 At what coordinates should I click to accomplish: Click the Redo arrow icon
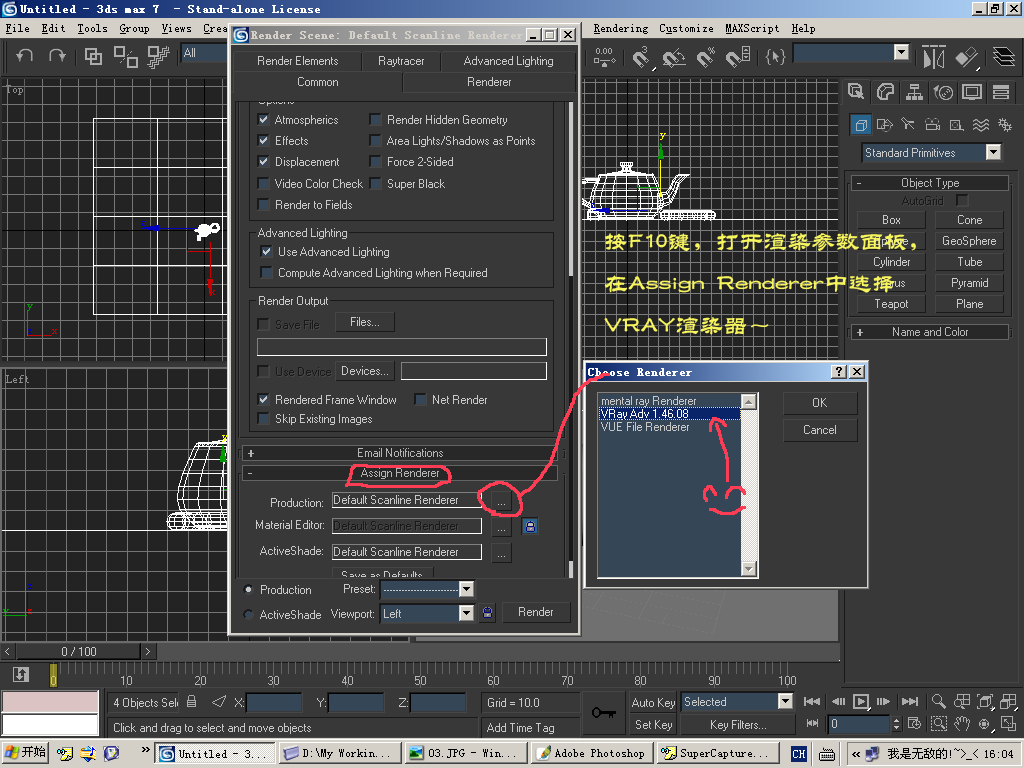57,56
